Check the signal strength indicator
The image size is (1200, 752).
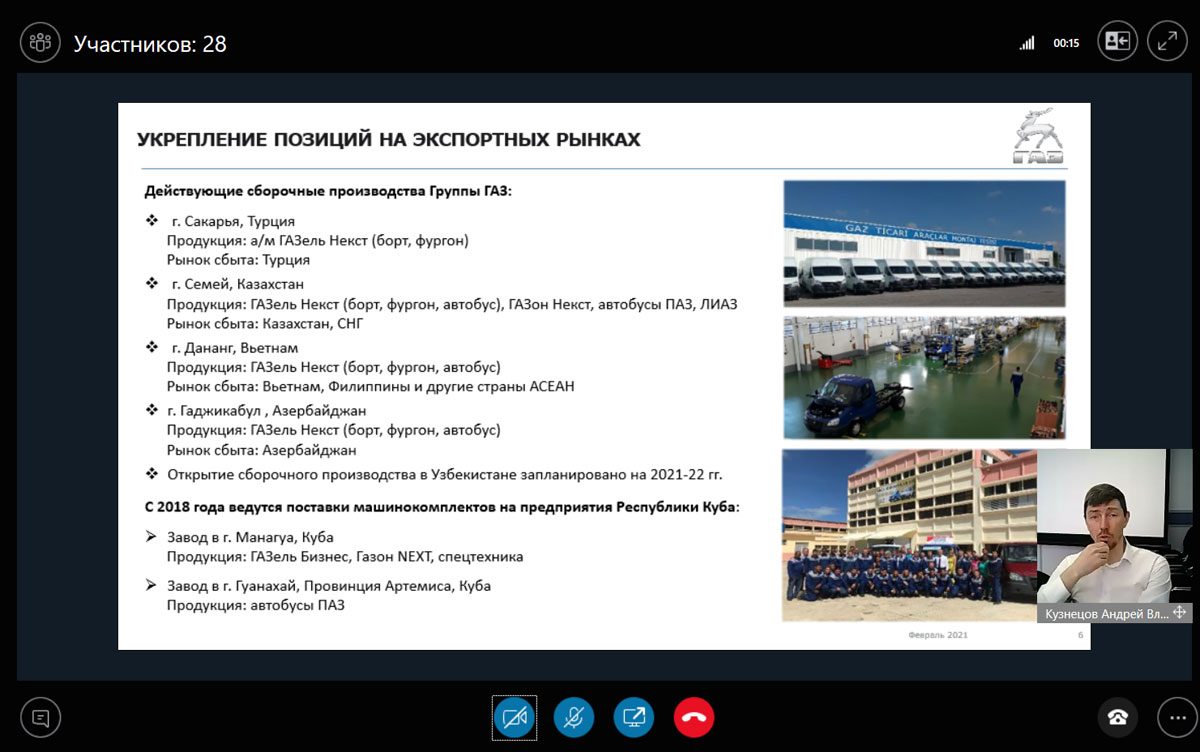point(1026,43)
